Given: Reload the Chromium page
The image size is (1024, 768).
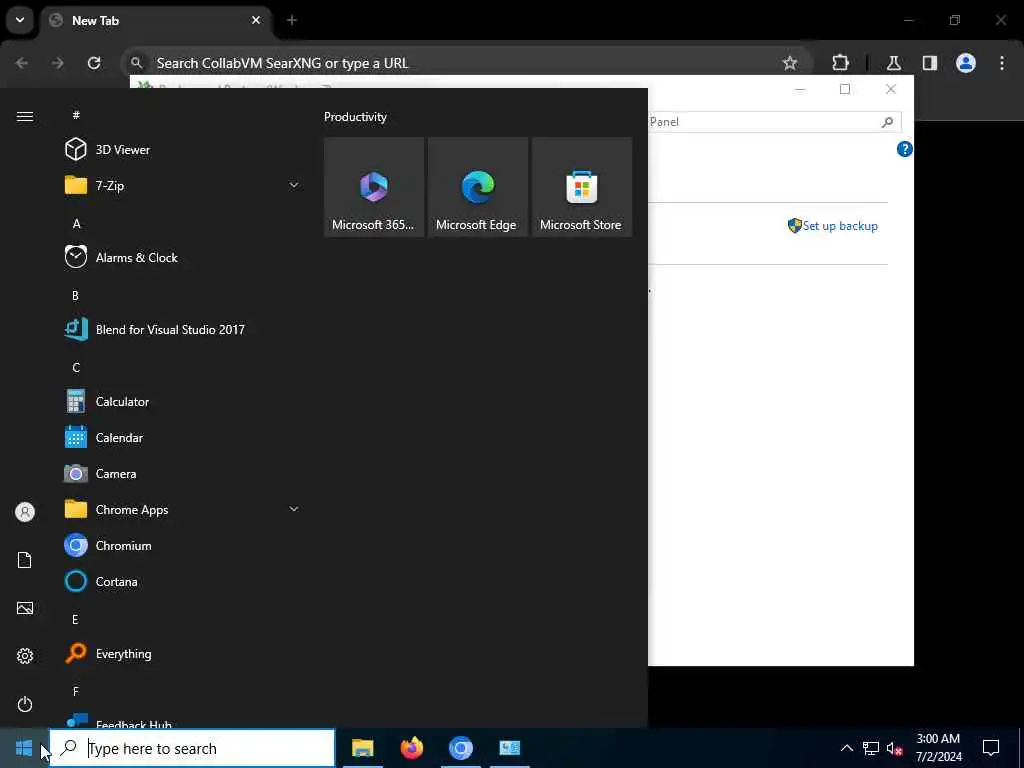Looking at the screenshot, I should [x=94, y=63].
